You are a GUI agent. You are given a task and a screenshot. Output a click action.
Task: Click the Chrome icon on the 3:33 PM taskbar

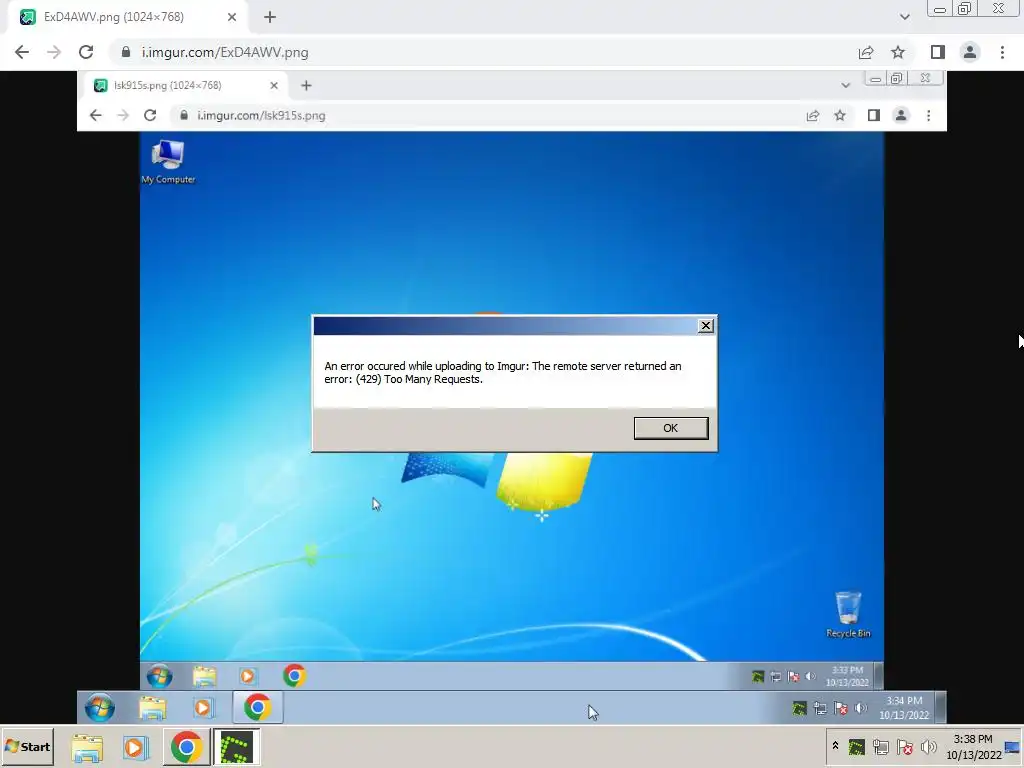(x=295, y=676)
